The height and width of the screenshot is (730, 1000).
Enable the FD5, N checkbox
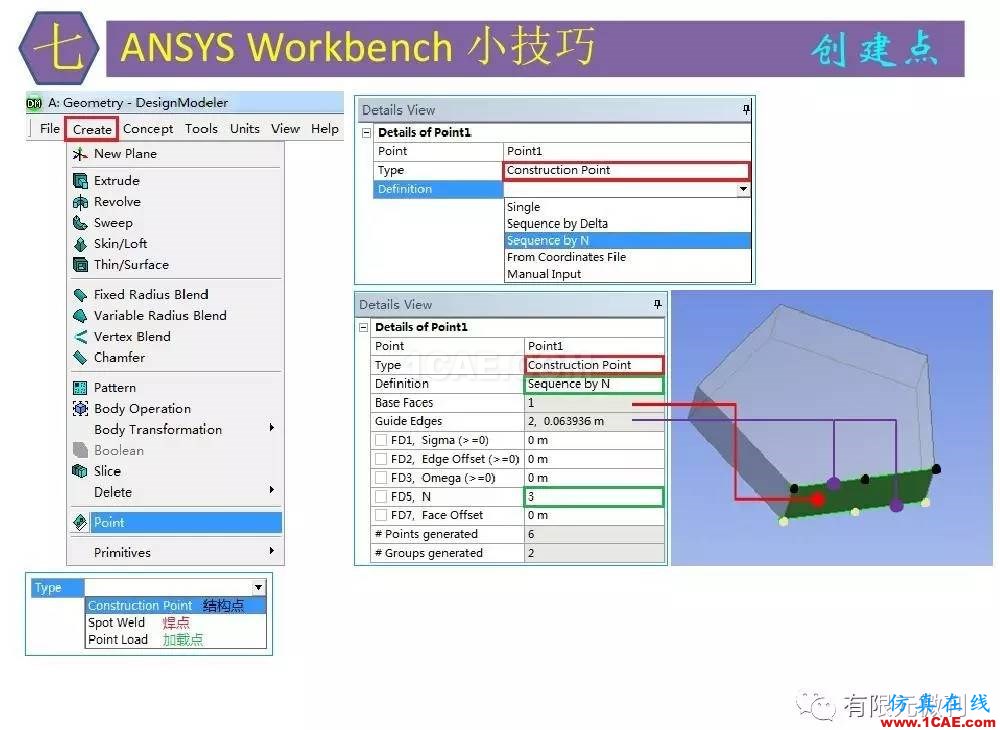(x=381, y=496)
